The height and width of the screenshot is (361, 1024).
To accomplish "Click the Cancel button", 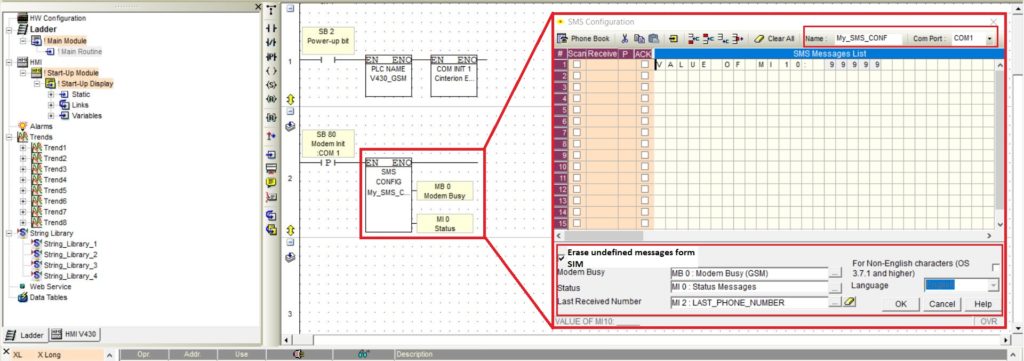I will [942, 304].
